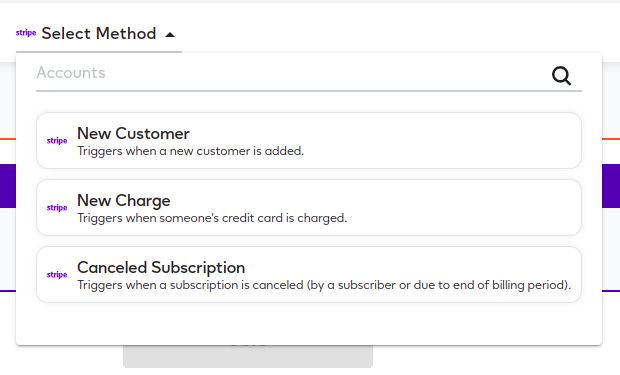Select the New Customer trigger

coord(309,140)
